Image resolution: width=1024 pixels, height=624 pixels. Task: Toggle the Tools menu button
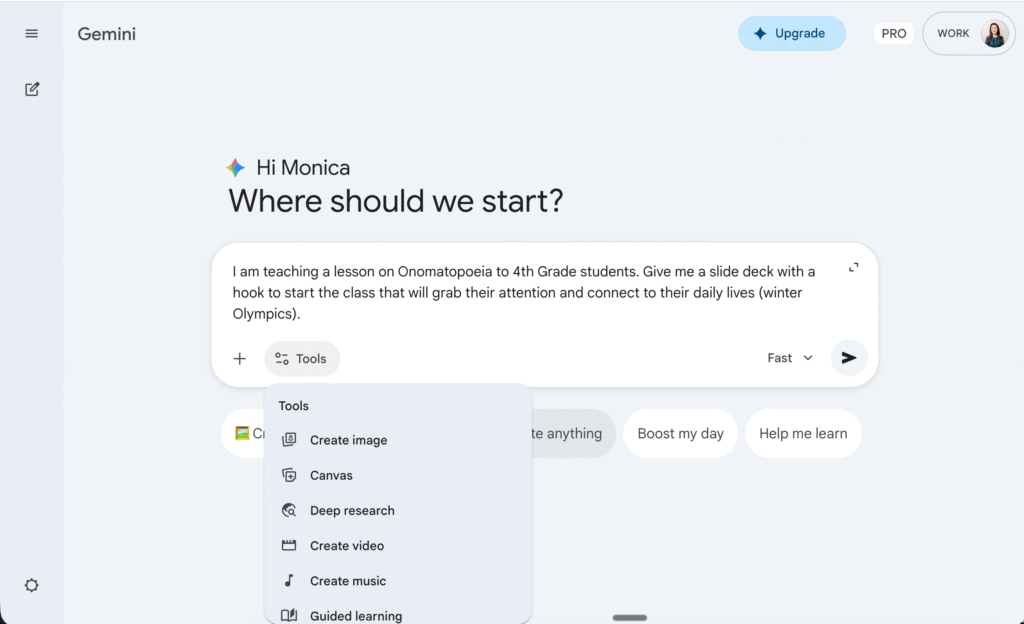302,359
